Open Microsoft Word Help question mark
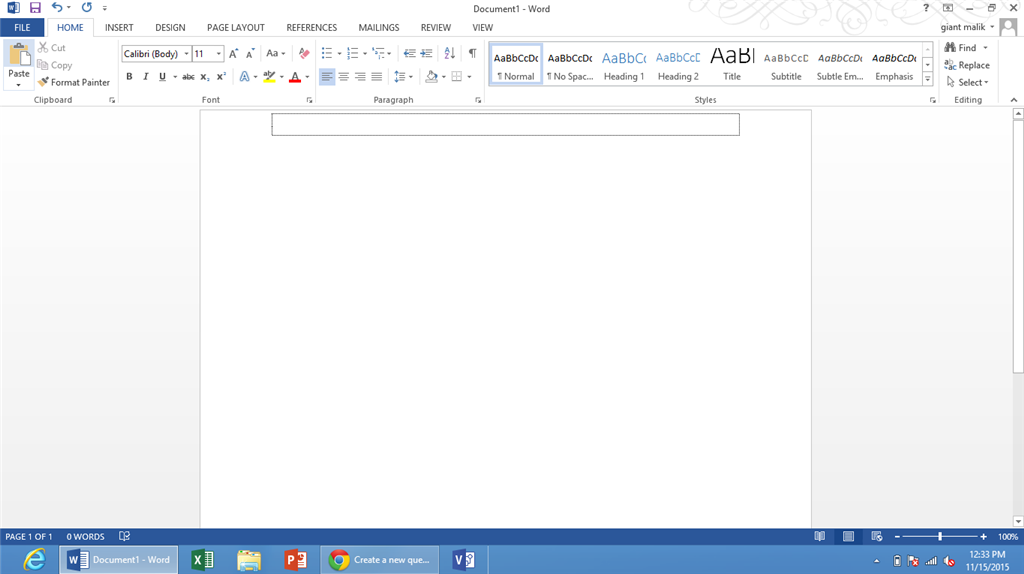The width and height of the screenshot is (1024, 574). coord(925,8)
